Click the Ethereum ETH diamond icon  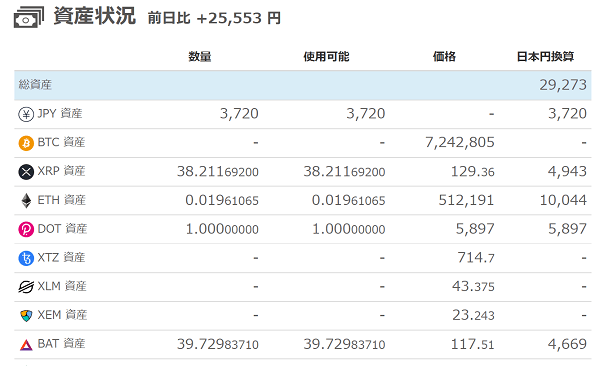[x=26, y=200]
